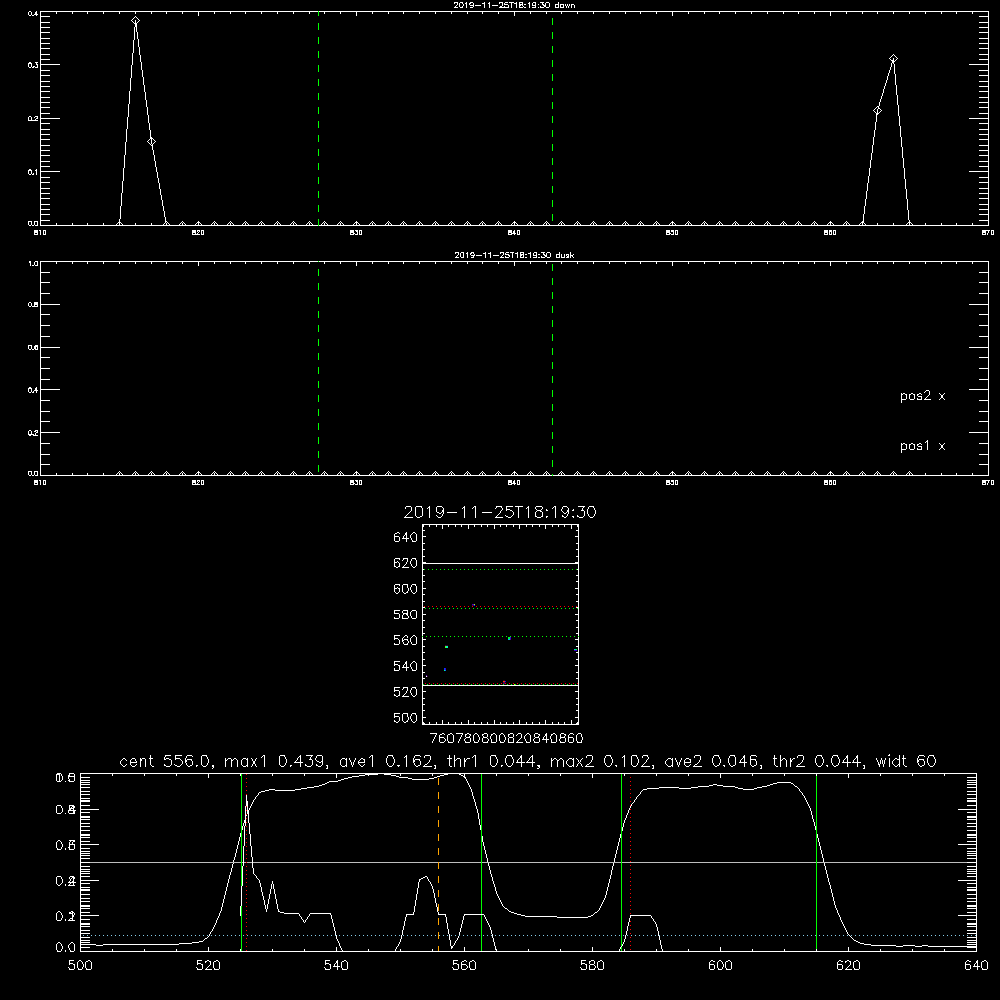Click the white solid line near 619 in small panel

pos(500,564)
